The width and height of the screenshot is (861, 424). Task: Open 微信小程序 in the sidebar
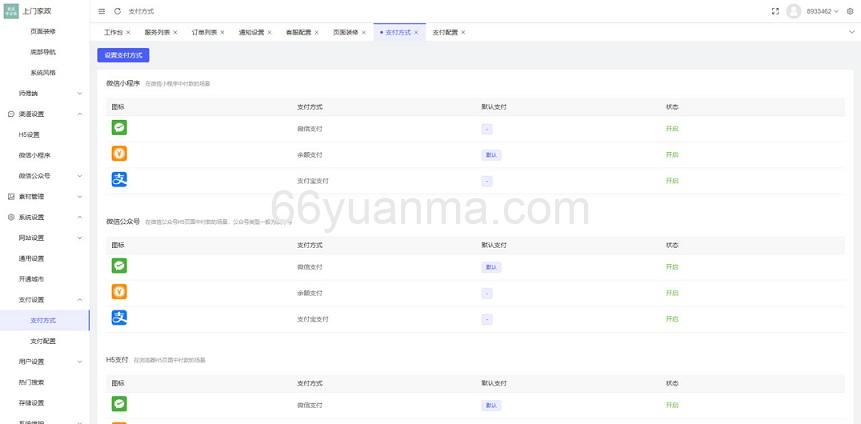pos(35,155)
